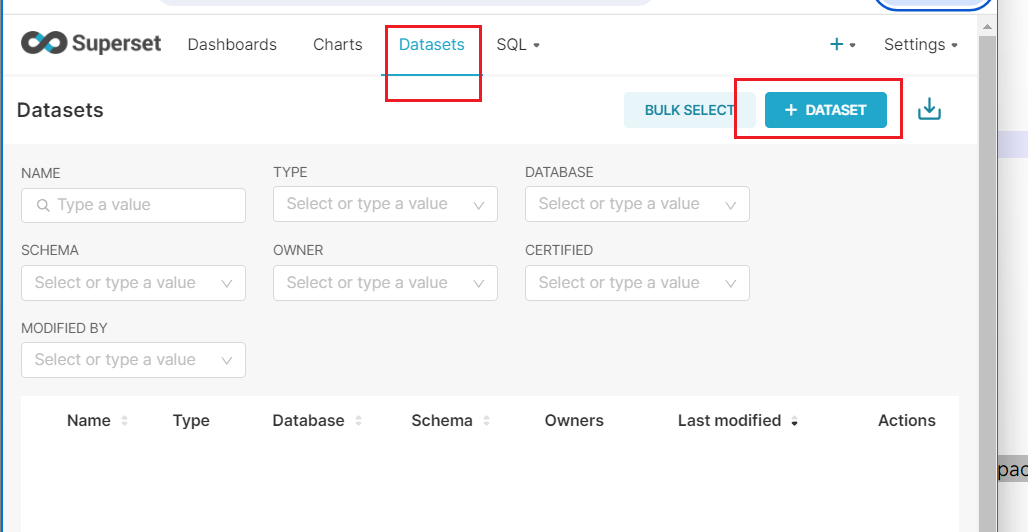
Task: Open the Modified By filter dropdown
Action: click(133, 360)
